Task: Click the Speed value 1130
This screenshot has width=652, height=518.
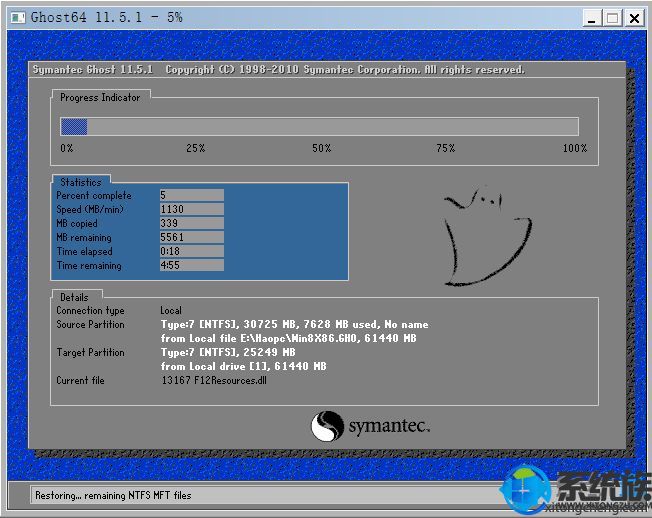Action: tap(192, 209)
